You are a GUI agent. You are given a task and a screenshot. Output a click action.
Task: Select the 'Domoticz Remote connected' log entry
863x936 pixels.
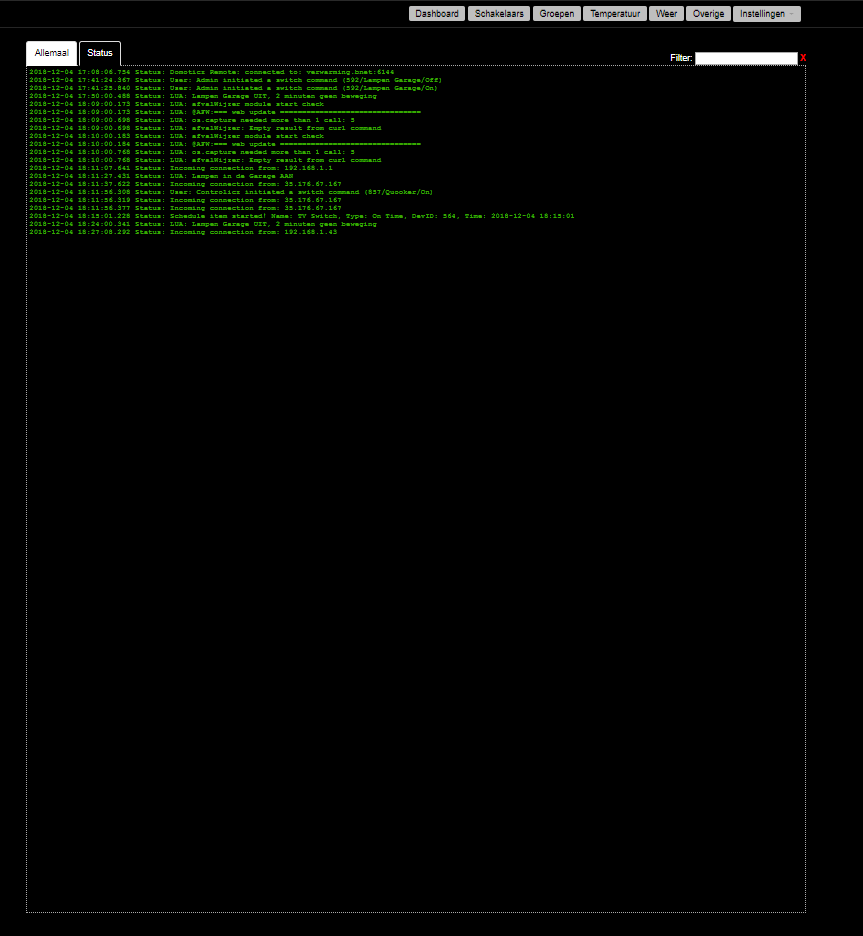coord(210,72)
